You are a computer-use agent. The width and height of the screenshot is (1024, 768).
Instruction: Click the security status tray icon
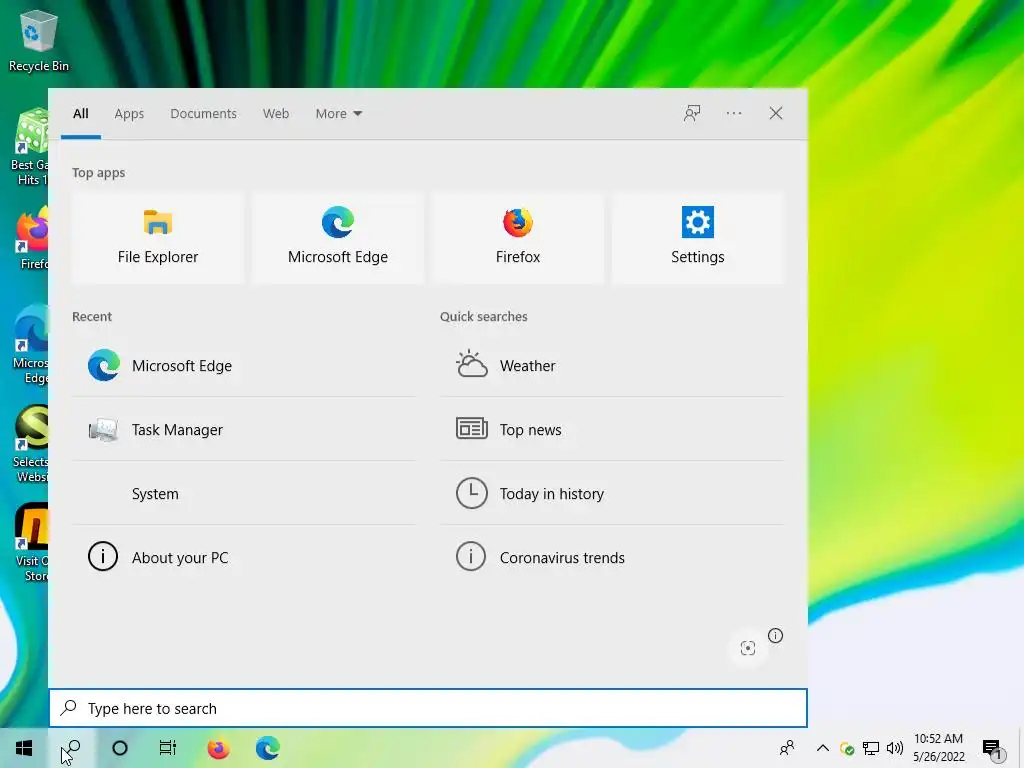point(847,749)
